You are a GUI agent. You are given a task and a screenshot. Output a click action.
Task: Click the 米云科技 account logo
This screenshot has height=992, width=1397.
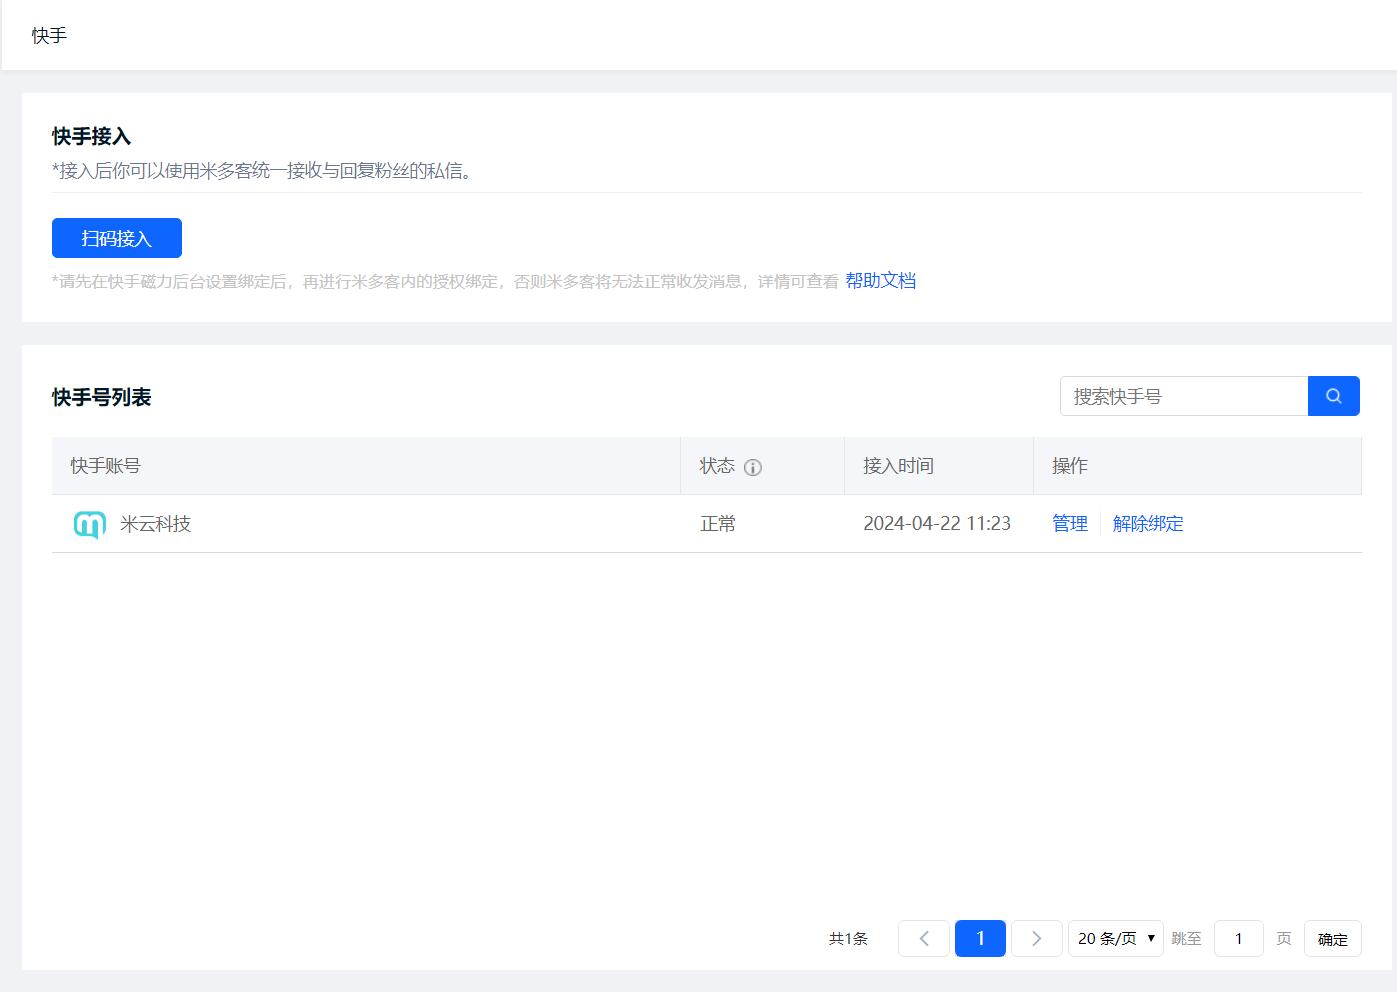click(x=90, y=524)
